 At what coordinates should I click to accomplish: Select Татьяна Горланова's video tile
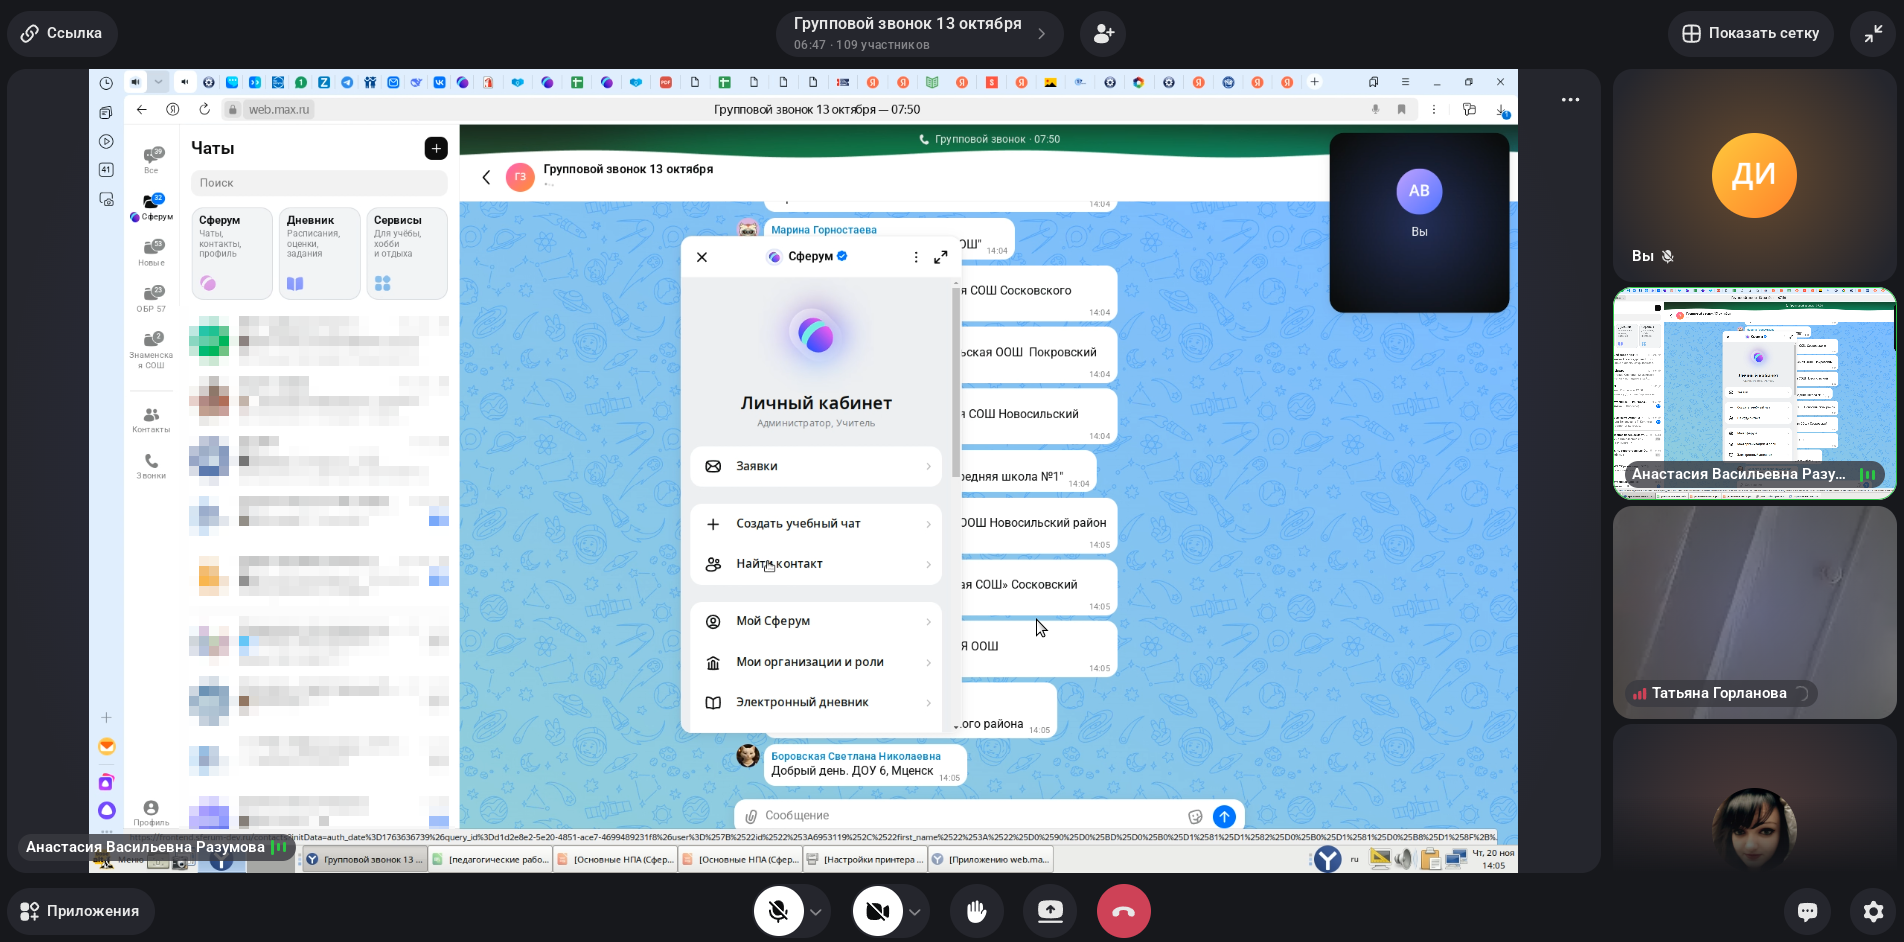click(1754, 610)
